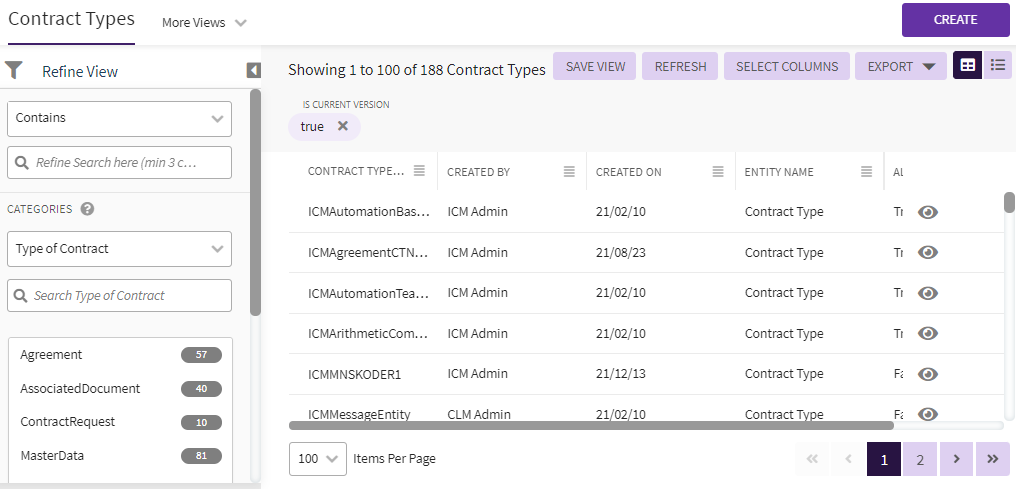
Task: Open the Export dropdown menu
Action: [x=900, y=67]
